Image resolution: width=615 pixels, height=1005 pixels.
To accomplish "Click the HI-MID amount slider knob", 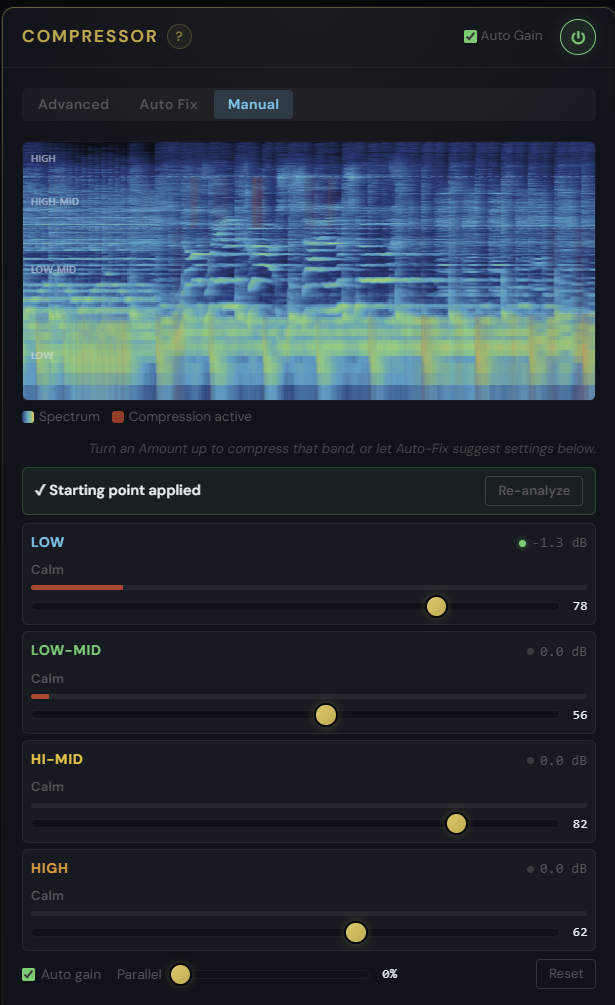I will point(456,824).
